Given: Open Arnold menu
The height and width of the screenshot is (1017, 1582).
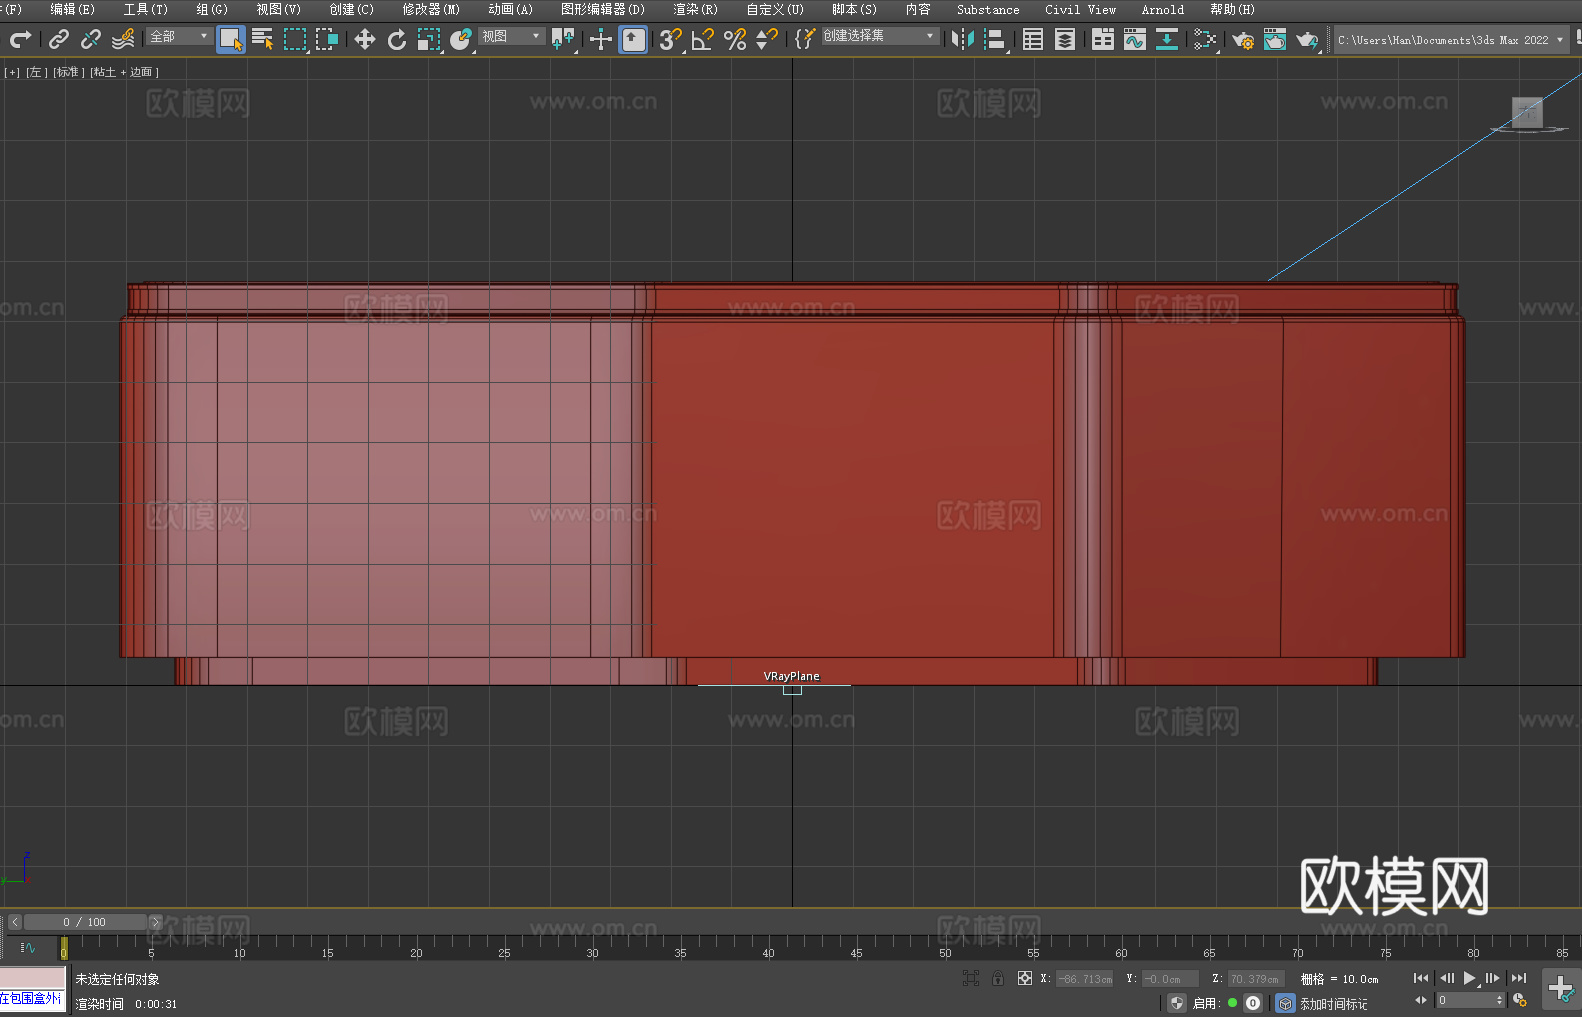Looking at the screenshot, I should tap(1162, 9).
